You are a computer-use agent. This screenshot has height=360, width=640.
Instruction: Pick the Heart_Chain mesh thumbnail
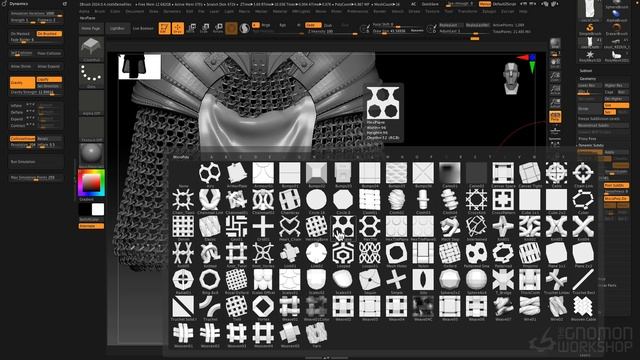point(290,226)
